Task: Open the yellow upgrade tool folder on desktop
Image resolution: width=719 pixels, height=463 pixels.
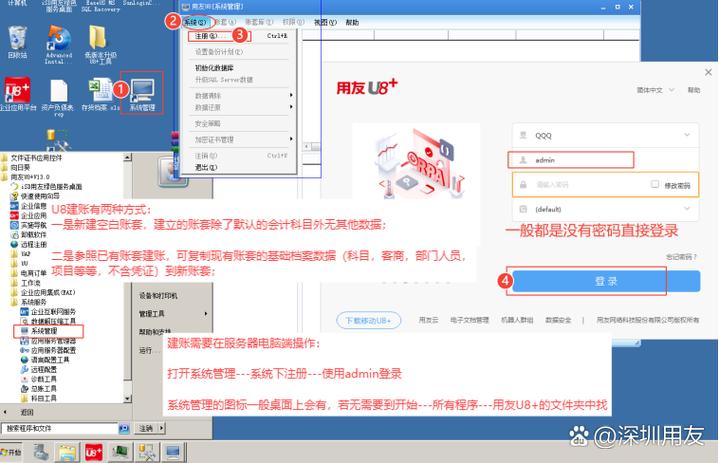Action: [x=99, y=44]
